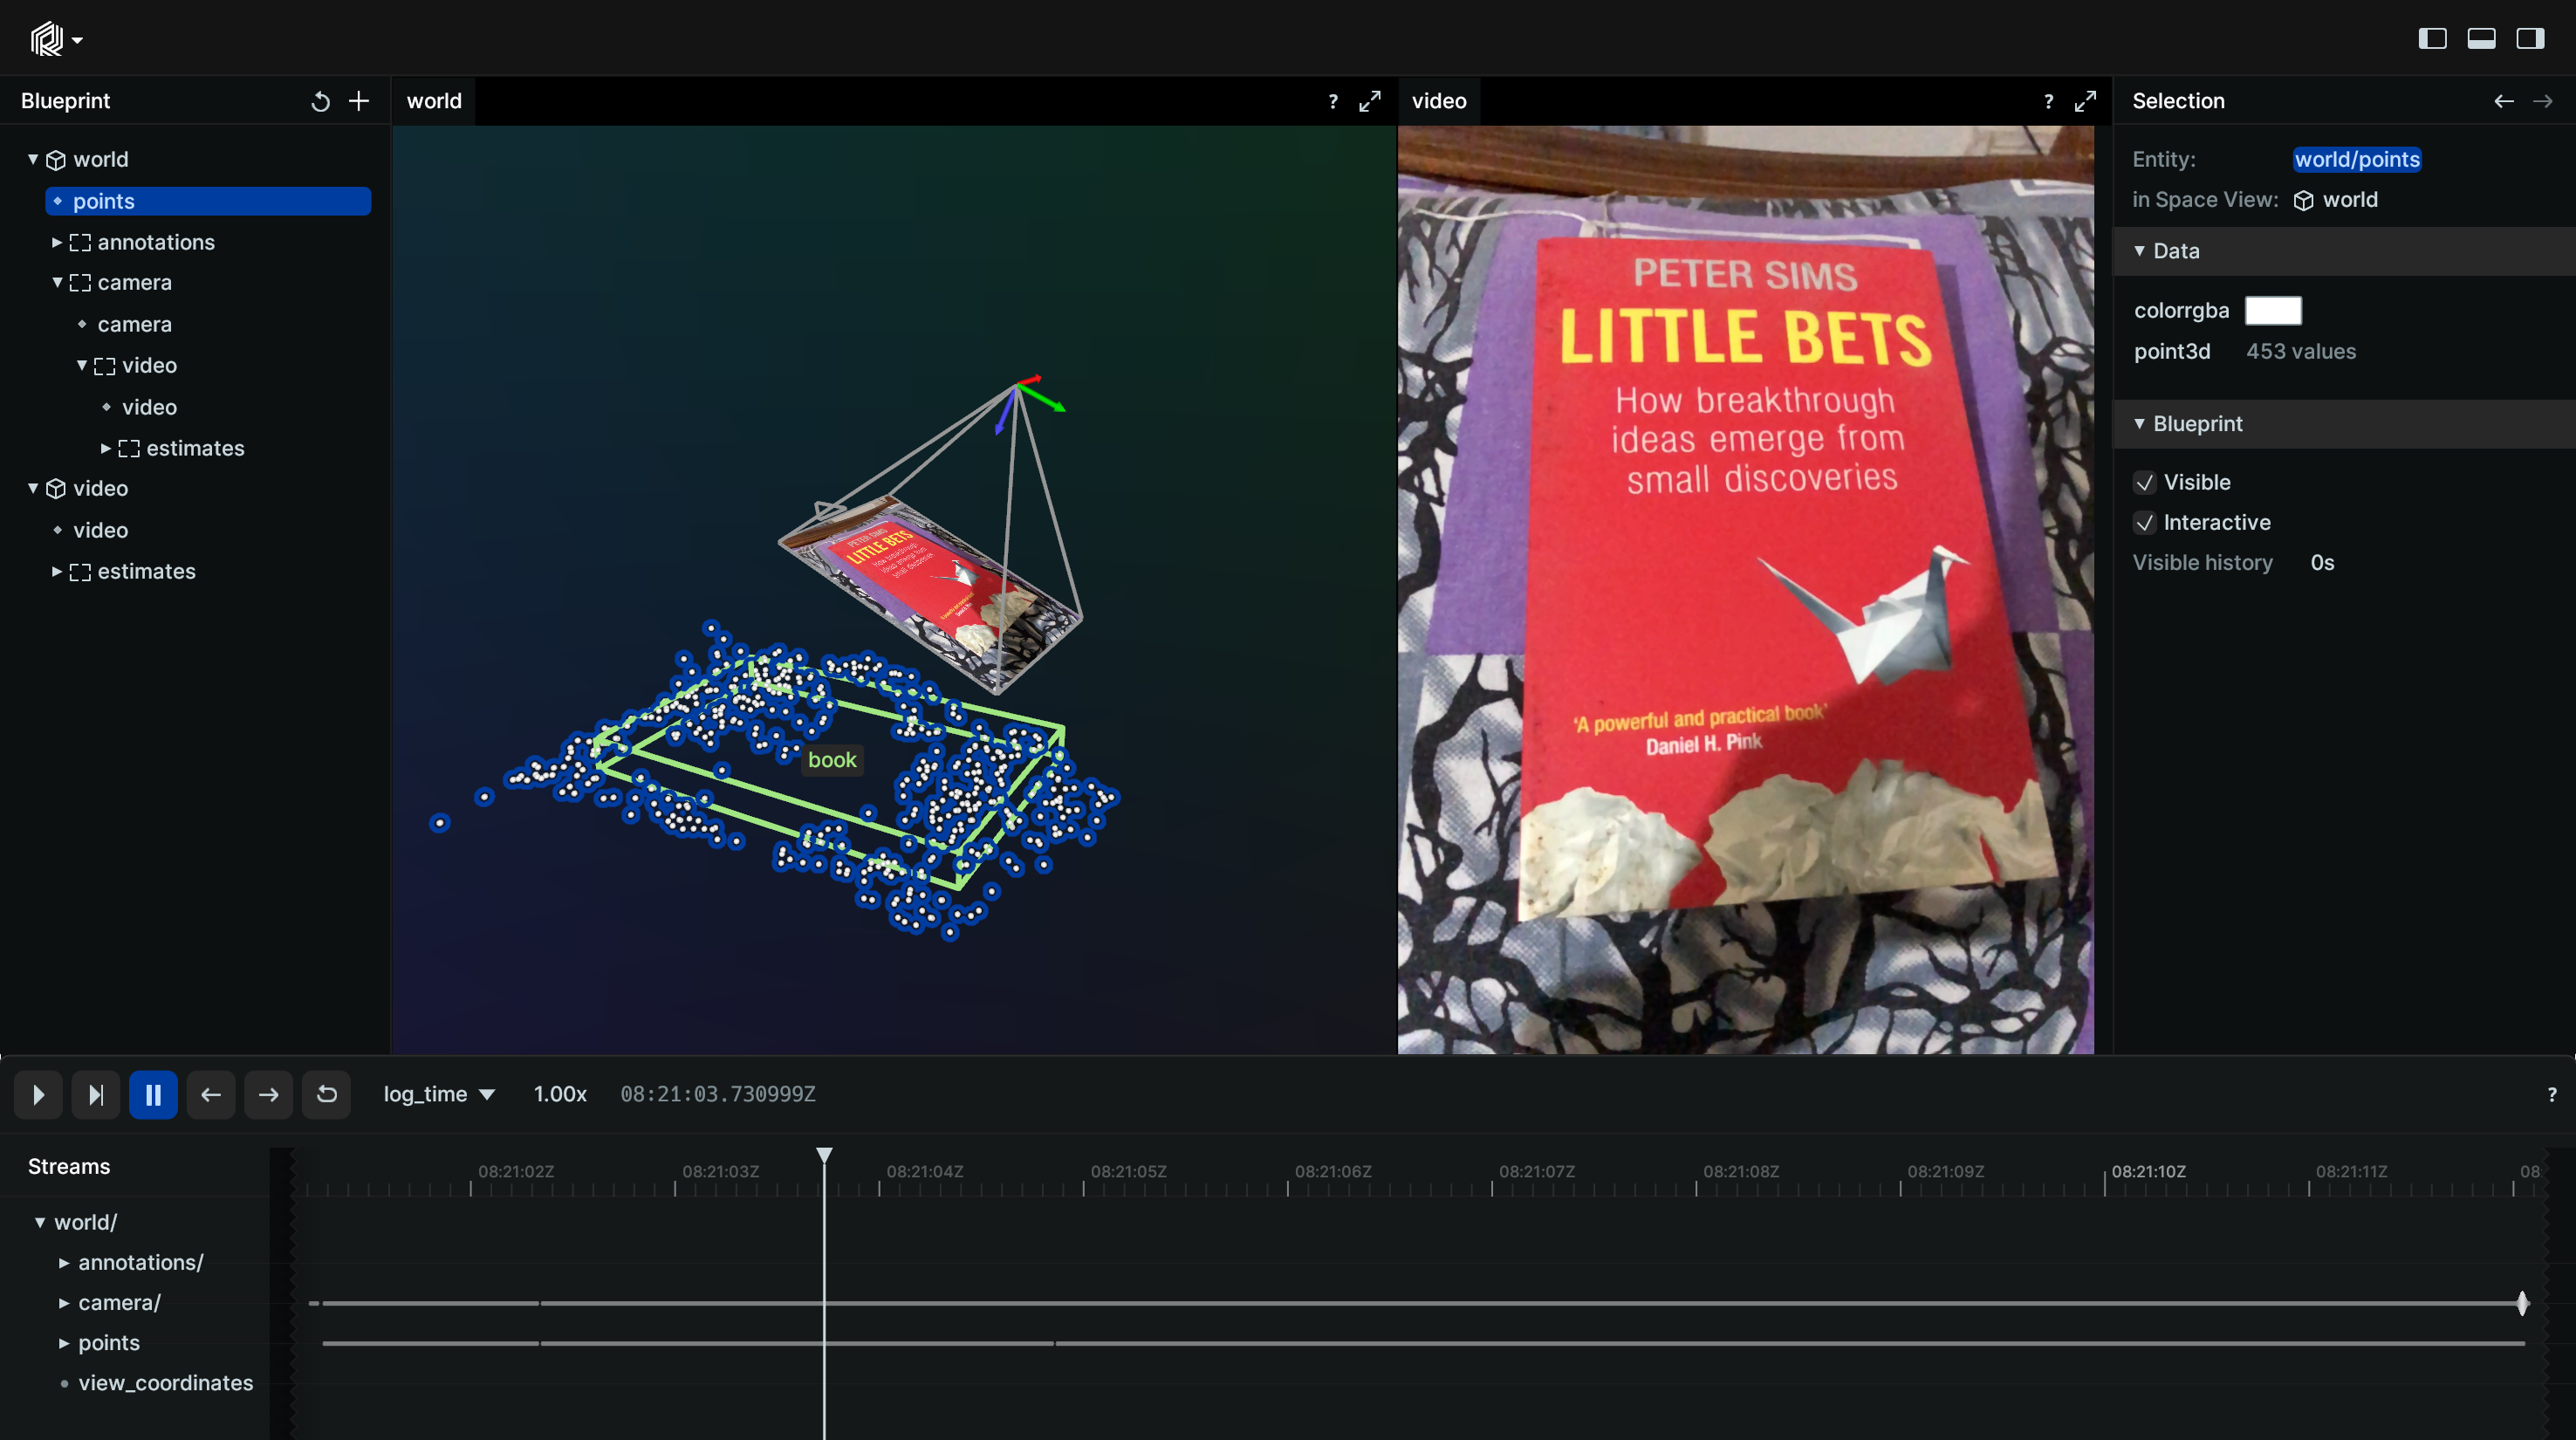
Task: Click the timeline playhead marker
Action: tap(824, 1155)
